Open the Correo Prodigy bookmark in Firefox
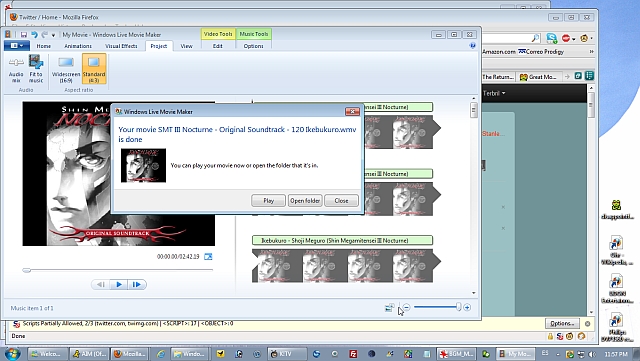The height and width of the screenshot is (361, 640). 541,52
